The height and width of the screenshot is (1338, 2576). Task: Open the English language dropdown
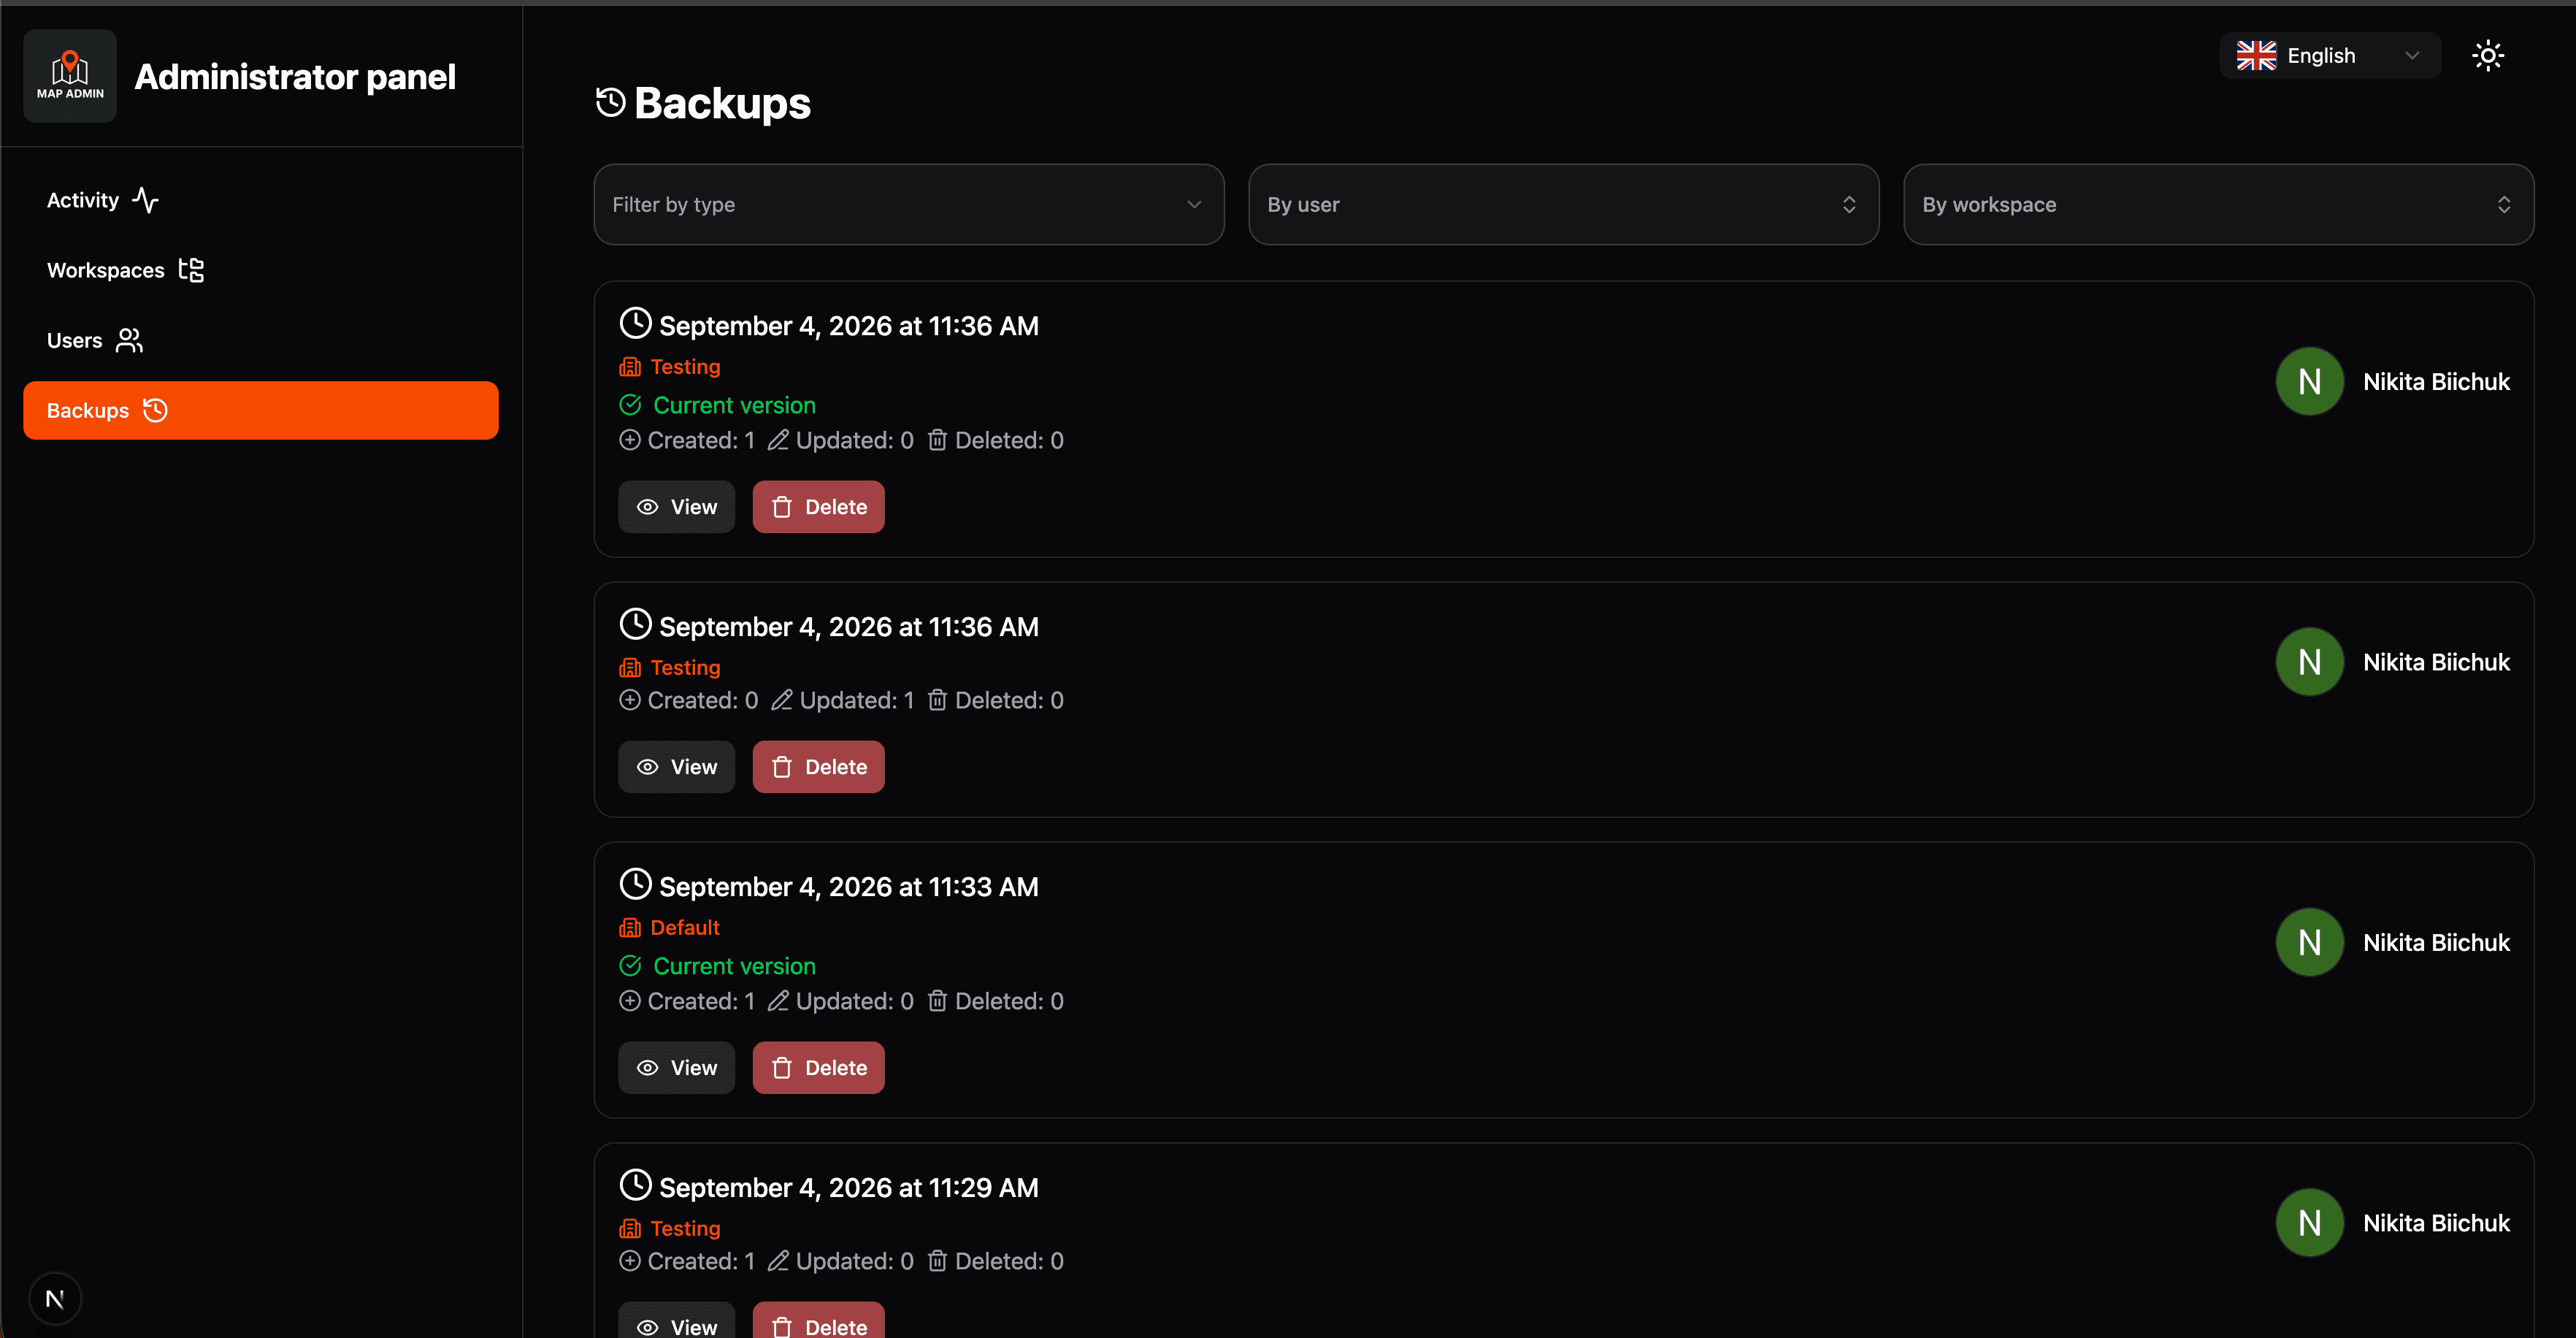pos(2329,55)
